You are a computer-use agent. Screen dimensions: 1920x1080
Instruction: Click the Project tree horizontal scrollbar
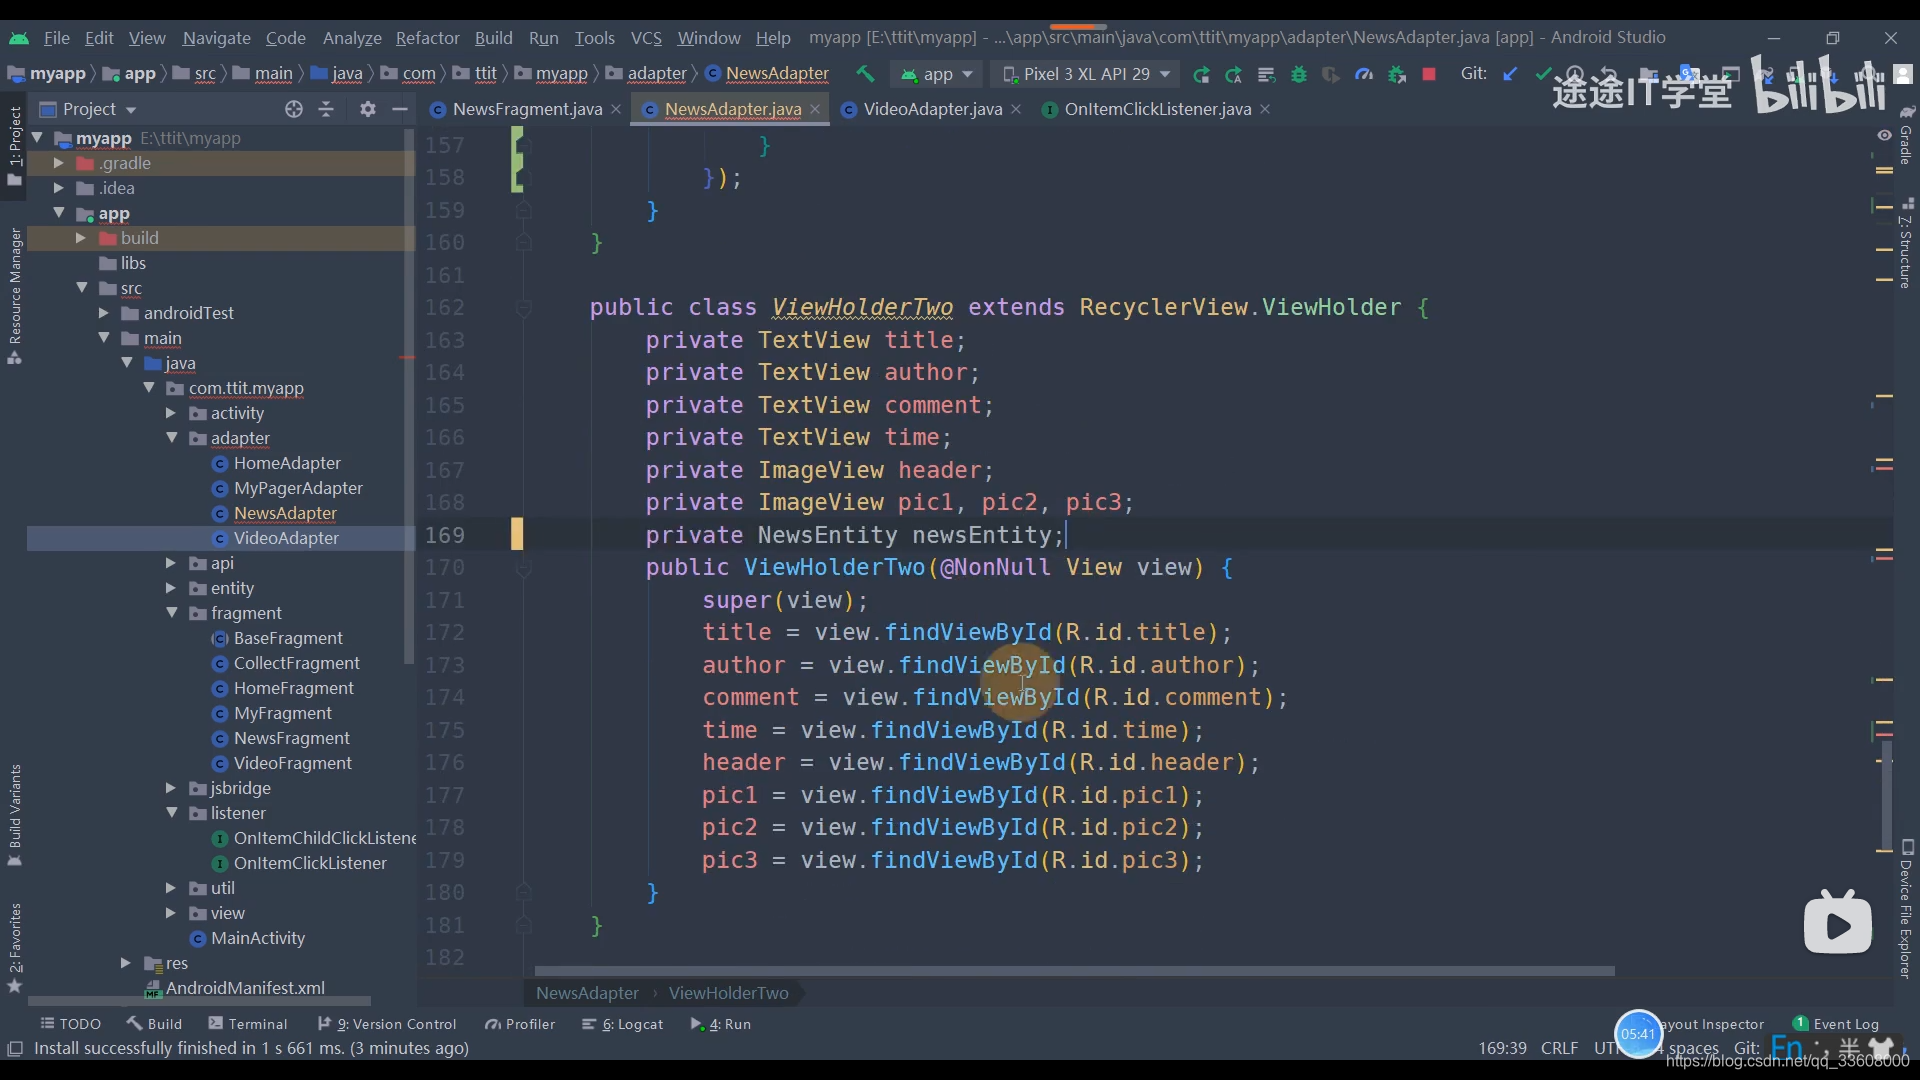(x=199, y=1000)
